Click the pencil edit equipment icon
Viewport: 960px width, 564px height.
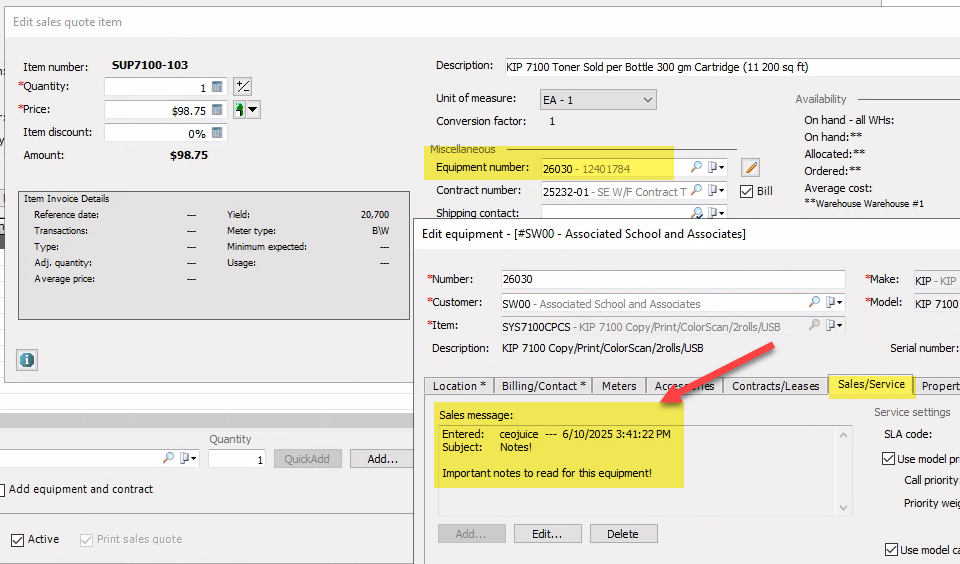(x=751, y=167)
